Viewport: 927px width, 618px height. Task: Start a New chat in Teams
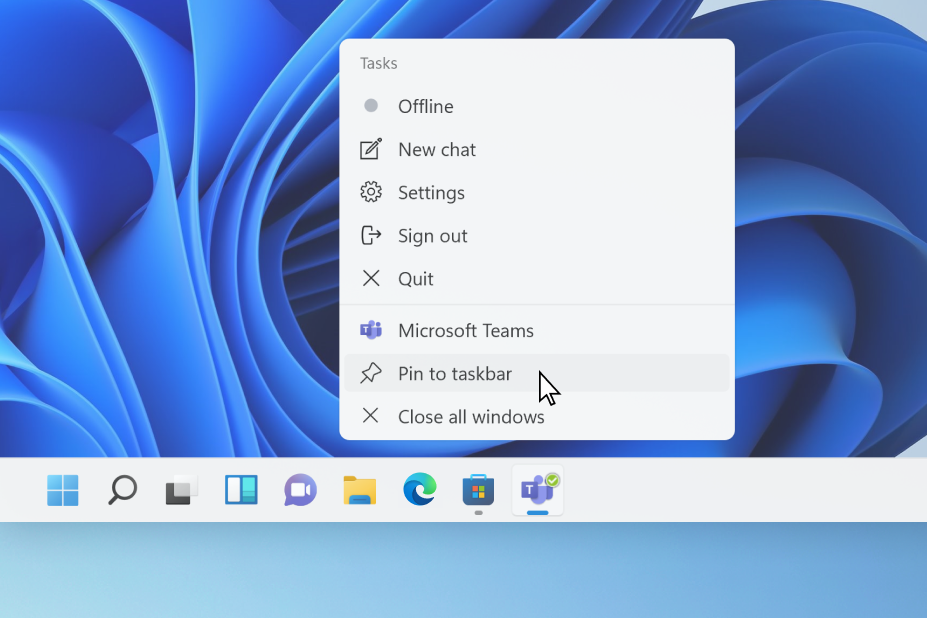coord(537,150)
